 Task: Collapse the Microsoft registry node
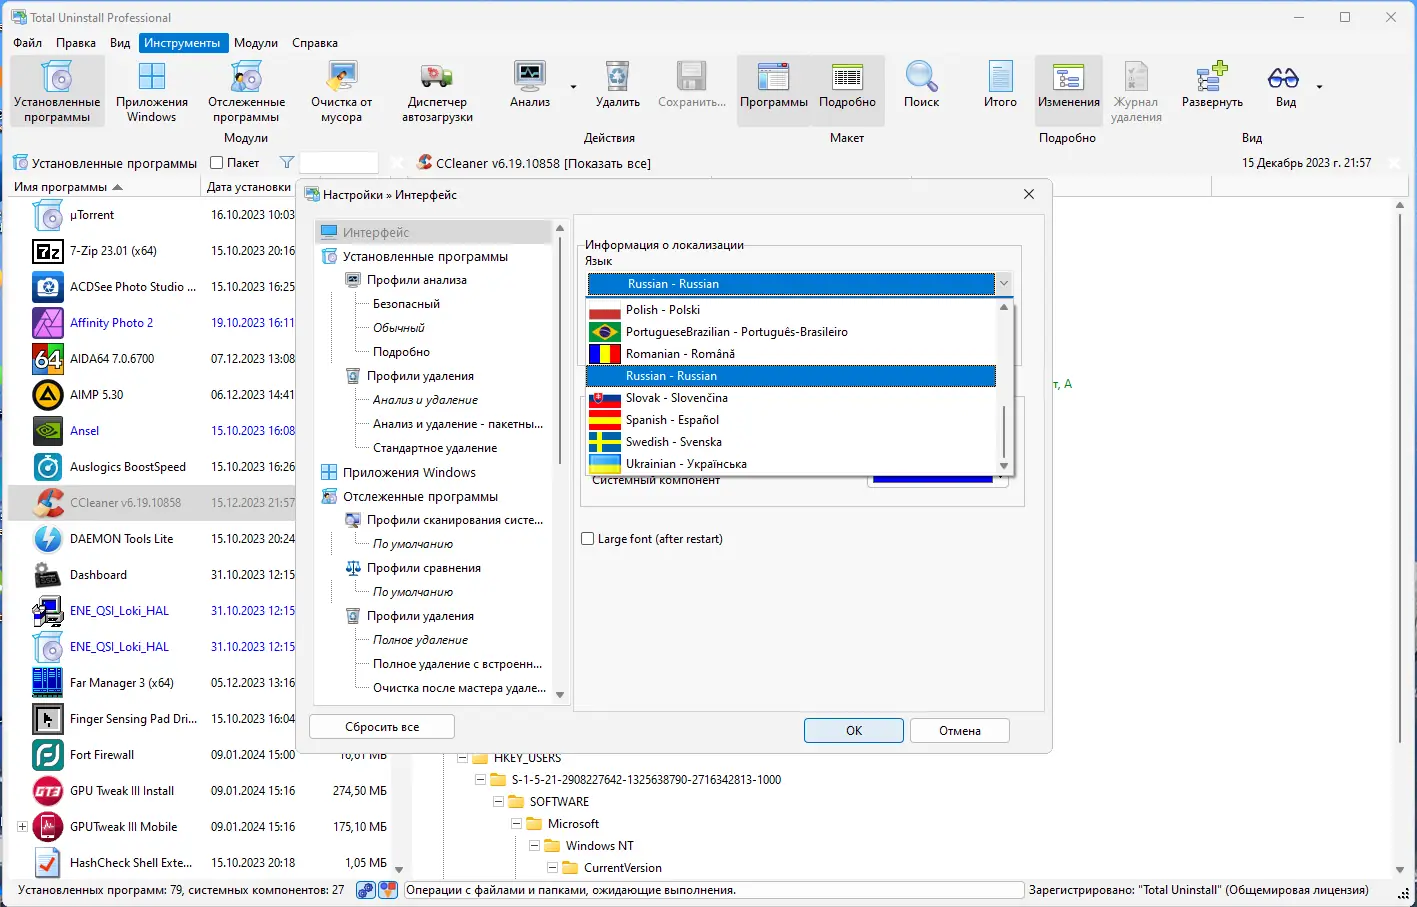click(516, 824)
